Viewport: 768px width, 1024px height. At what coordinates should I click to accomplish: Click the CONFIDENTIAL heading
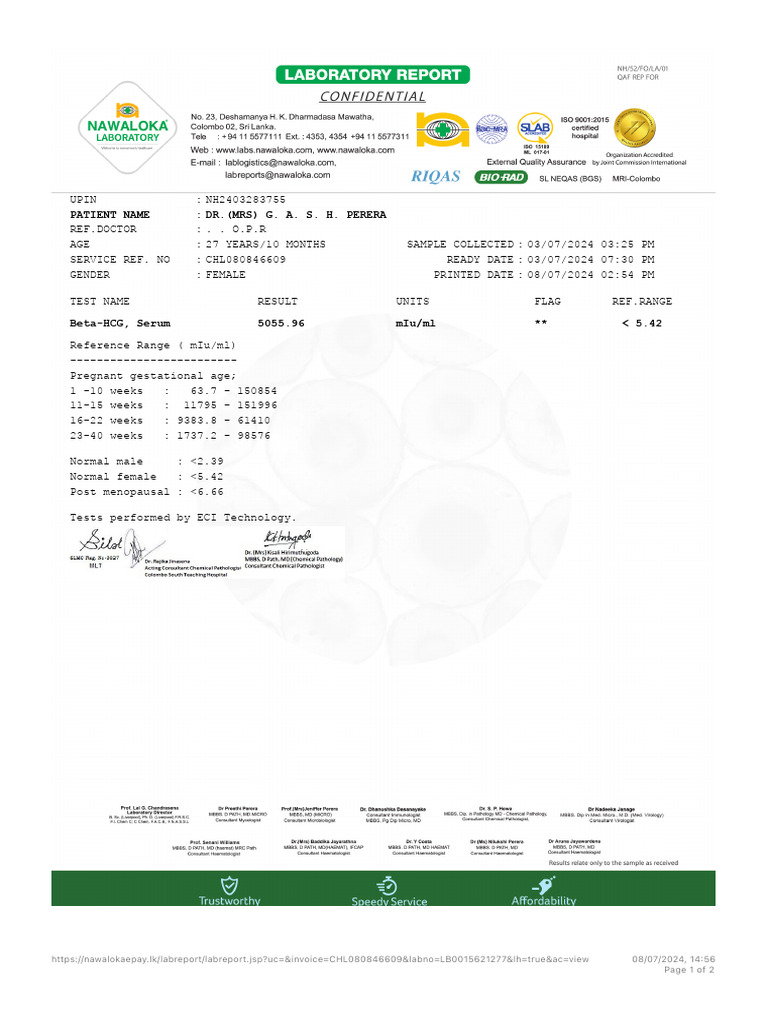[372, 97]
